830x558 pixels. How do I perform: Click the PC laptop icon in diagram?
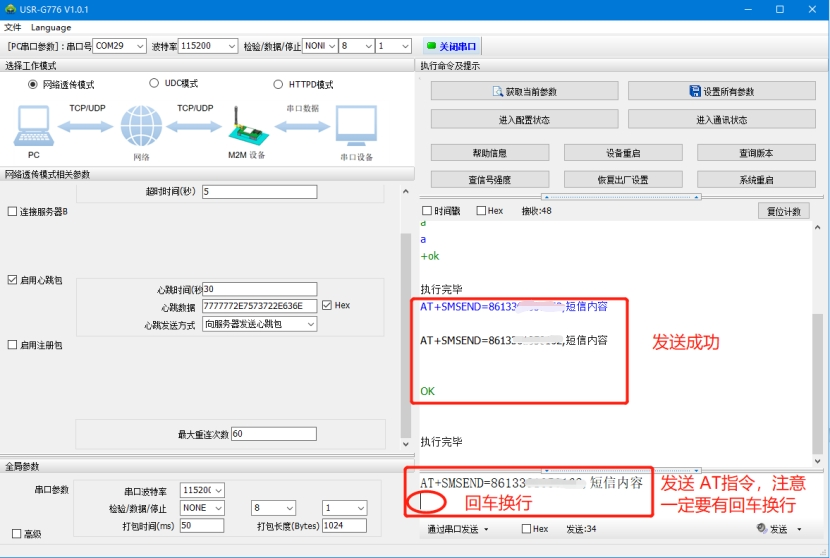[33, 127]
